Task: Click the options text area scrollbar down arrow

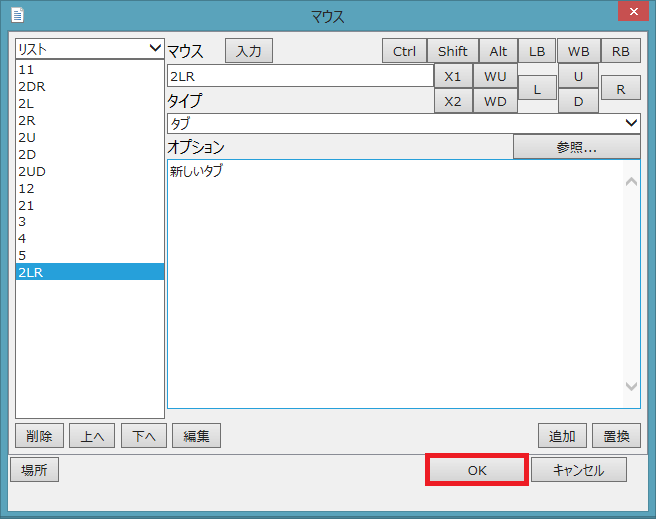Action: (631, 386)
